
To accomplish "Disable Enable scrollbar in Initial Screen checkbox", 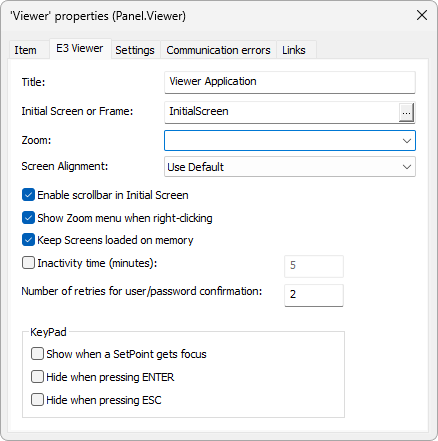I will (x=28, y=195).
